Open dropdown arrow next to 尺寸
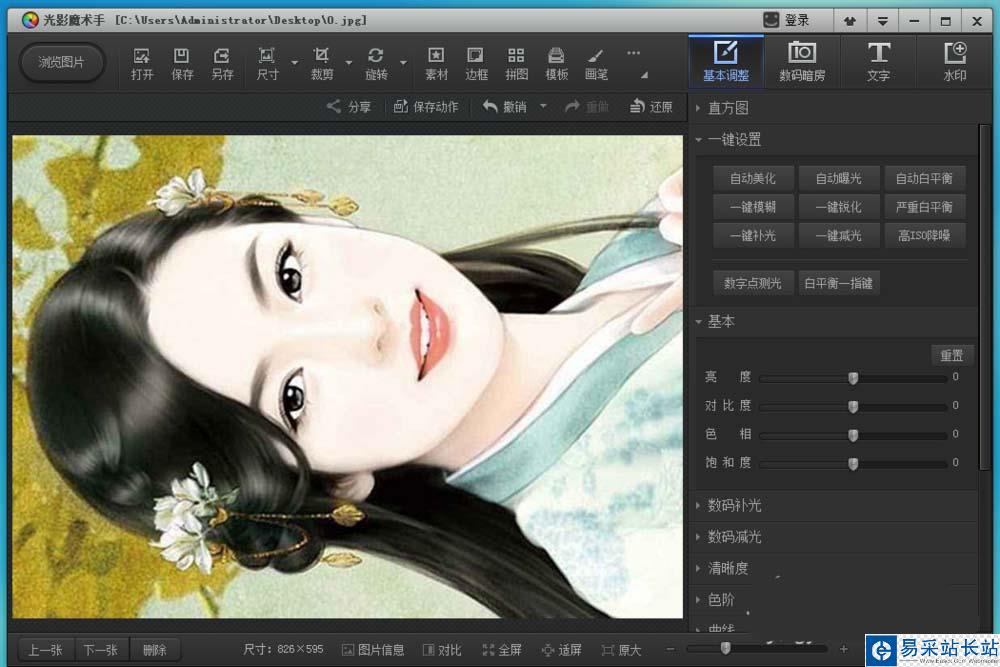 [294, 63]
